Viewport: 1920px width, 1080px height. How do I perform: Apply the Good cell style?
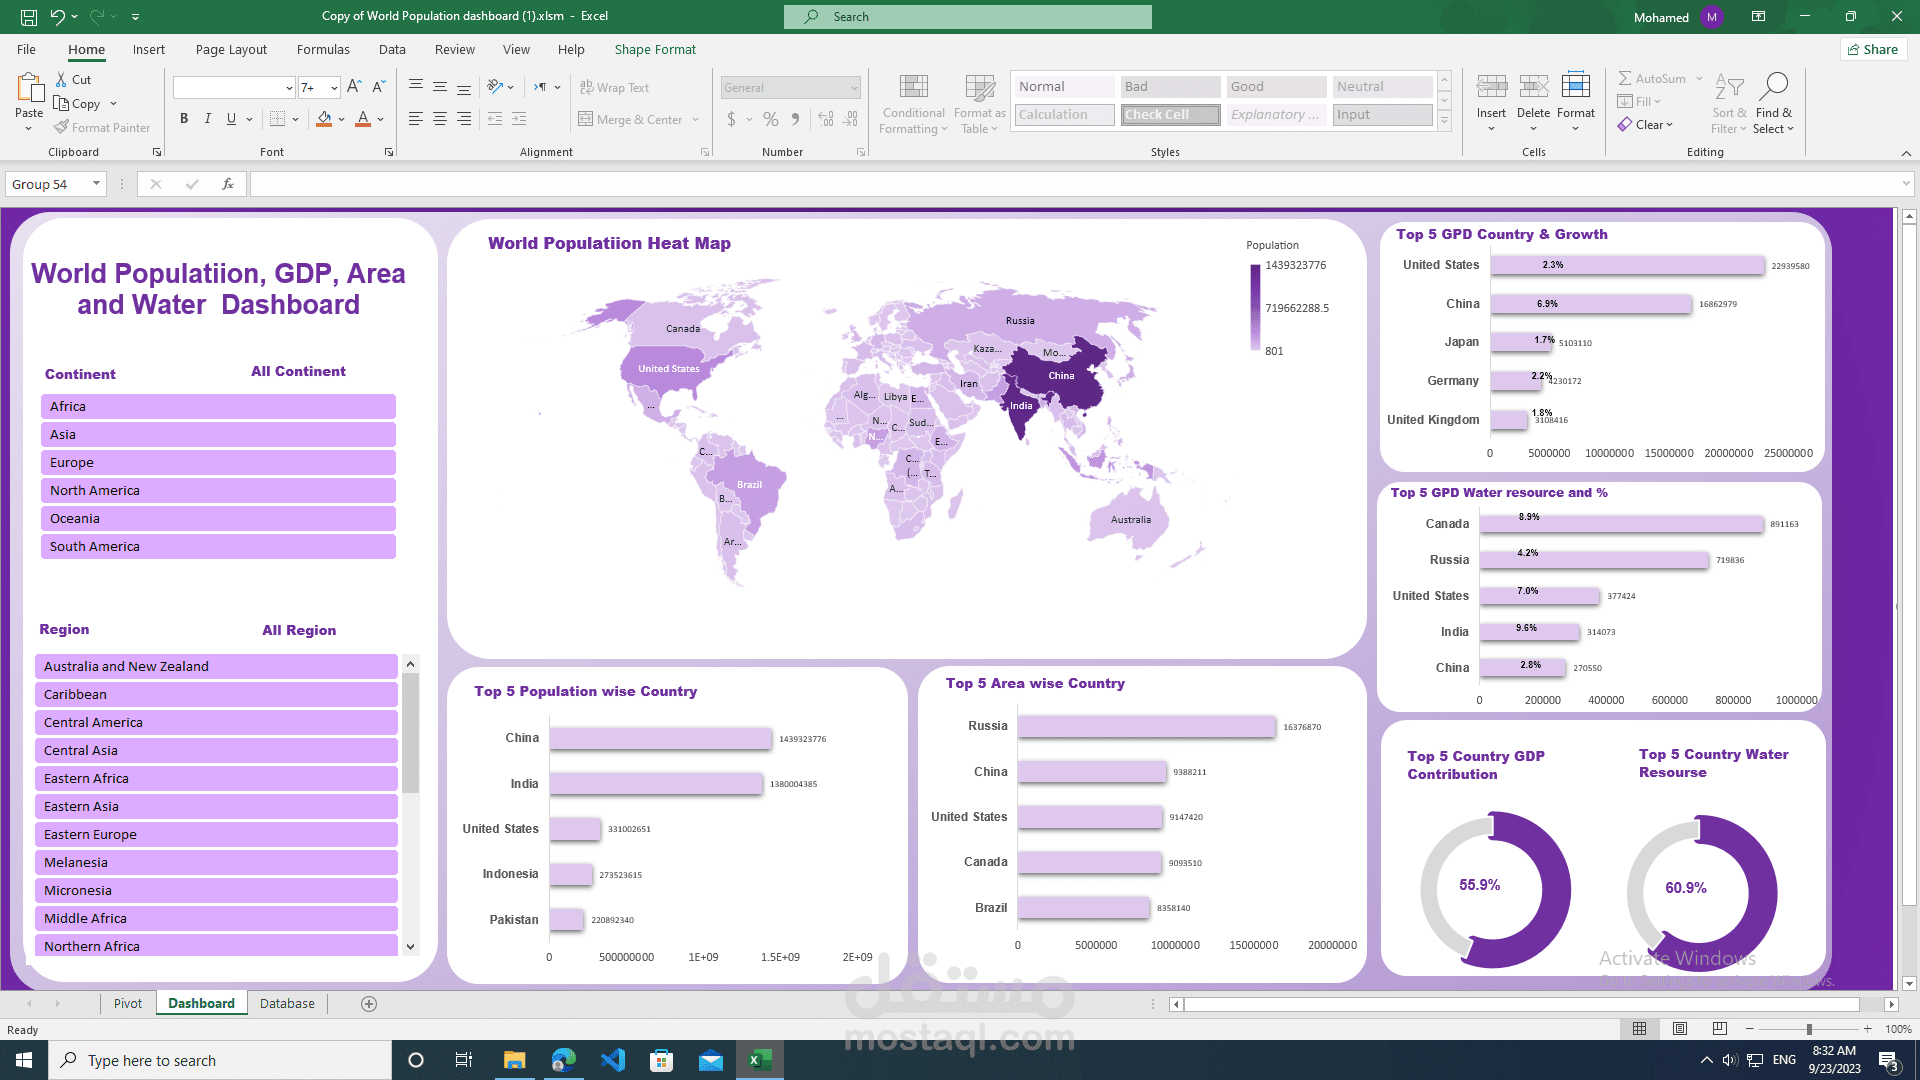[1276, 87]
